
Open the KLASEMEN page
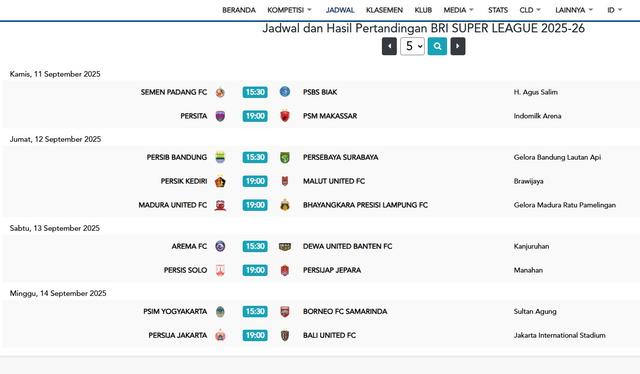click(384, 10)
